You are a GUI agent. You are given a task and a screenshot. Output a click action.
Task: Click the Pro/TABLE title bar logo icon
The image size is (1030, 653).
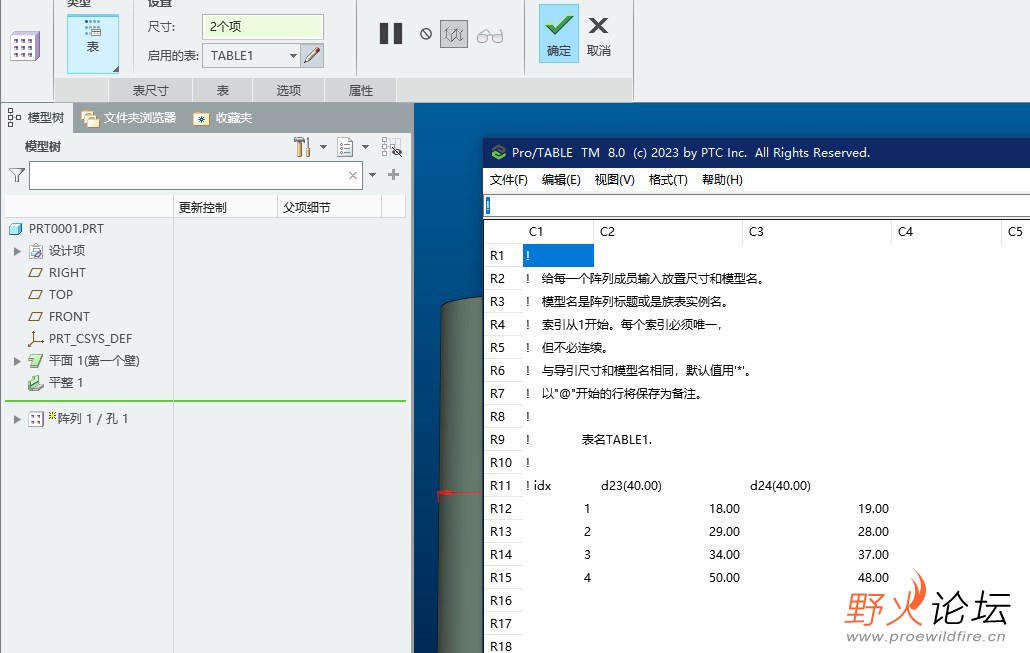499,153
